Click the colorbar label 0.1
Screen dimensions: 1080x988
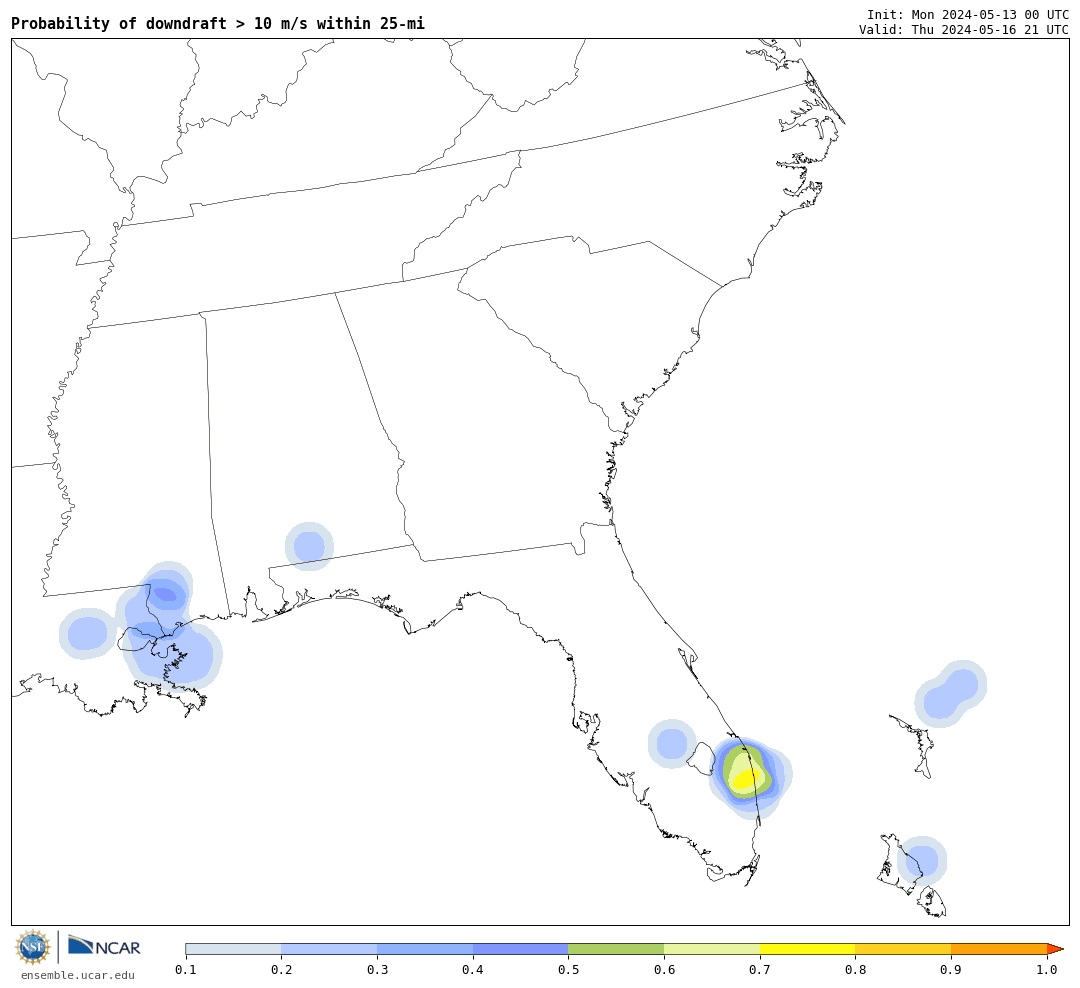pyautogui.click(x=185, y=970)
